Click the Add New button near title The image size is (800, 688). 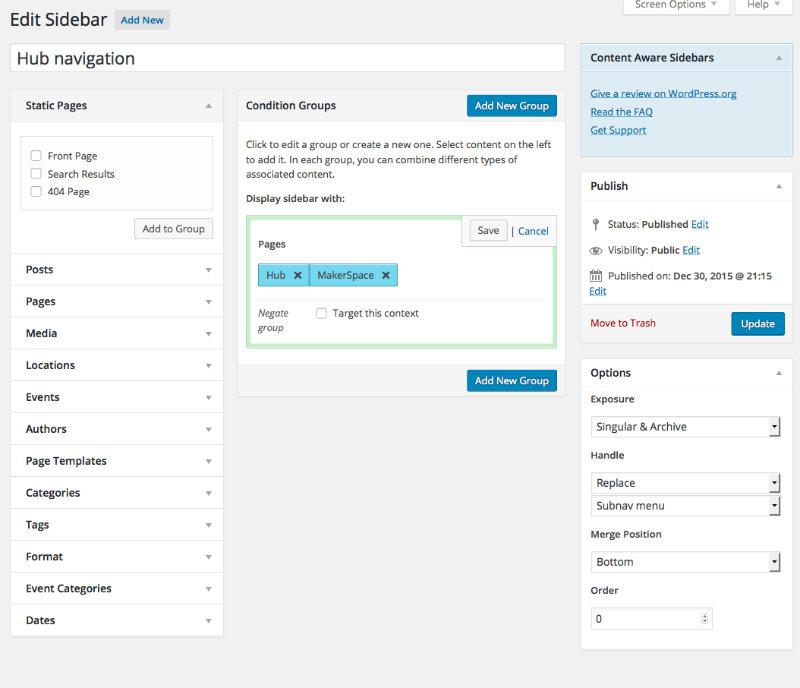tap(142, 20)
